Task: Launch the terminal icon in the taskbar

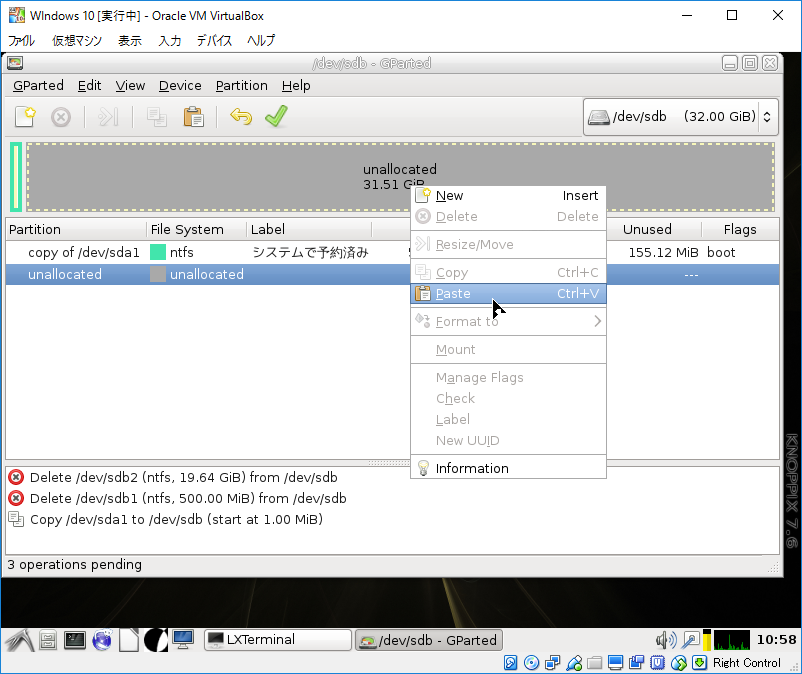Action: 75,640
